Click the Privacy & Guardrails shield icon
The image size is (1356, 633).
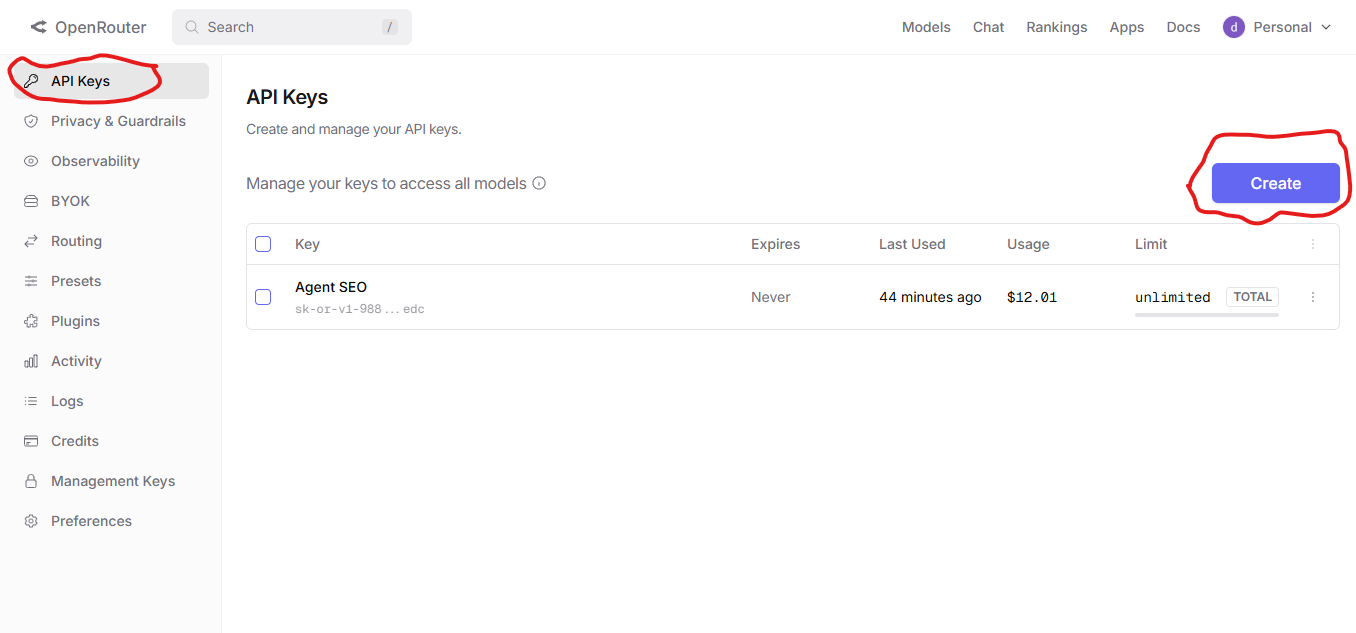tap(31, 121)
